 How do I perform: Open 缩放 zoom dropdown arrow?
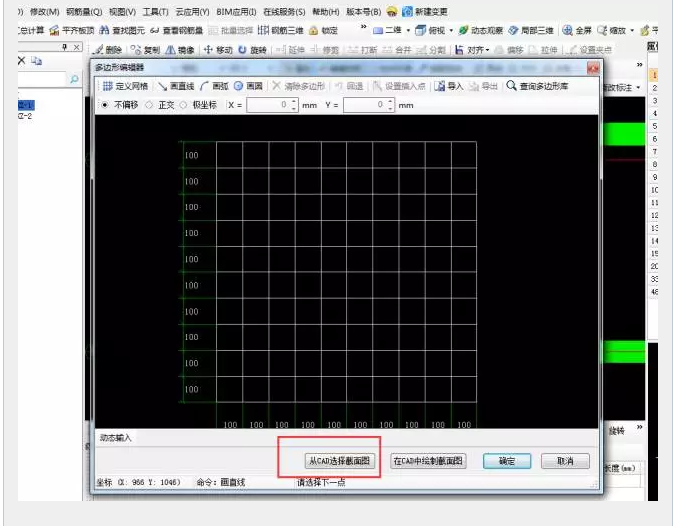[x=632, y=31]
